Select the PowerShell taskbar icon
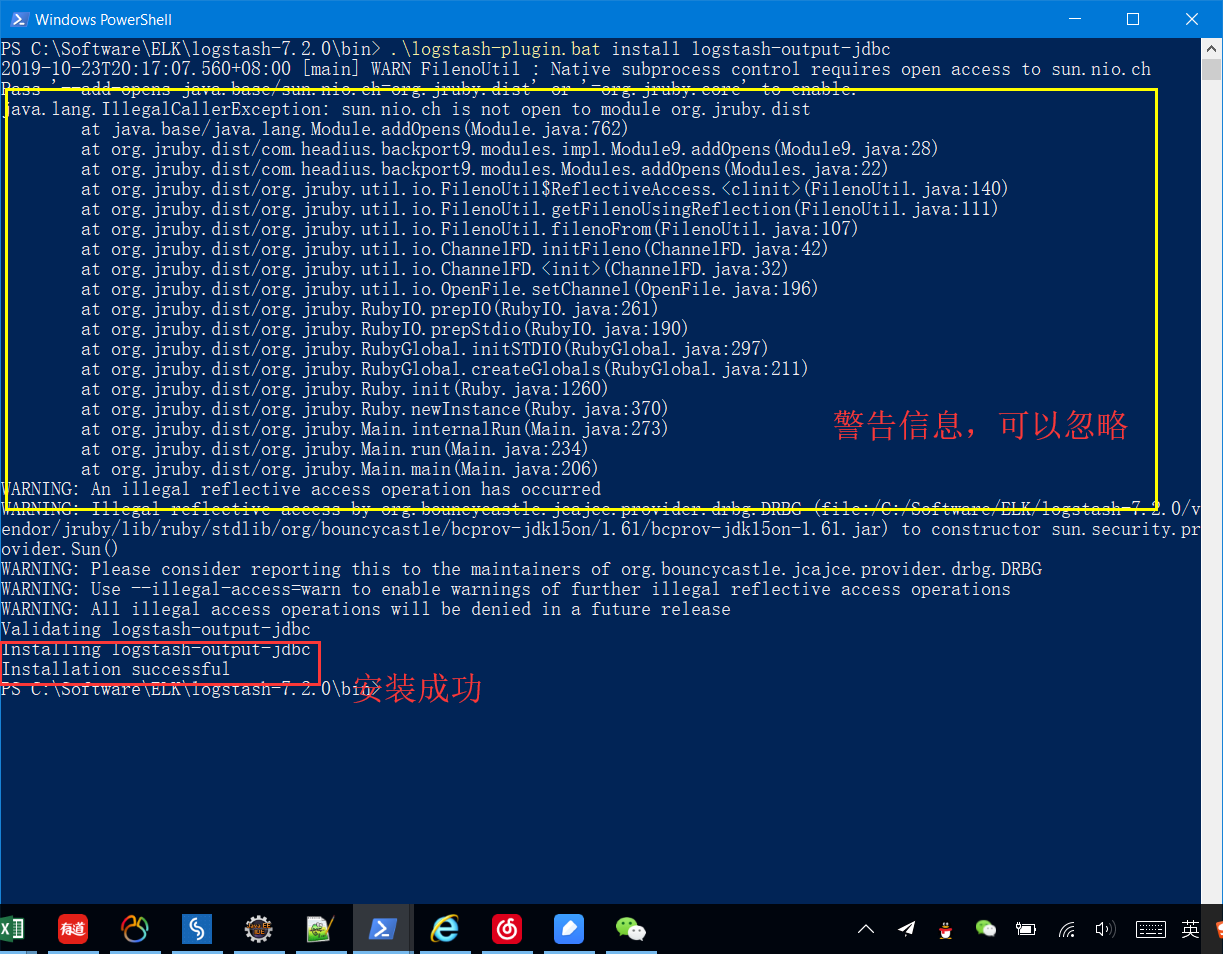This screenshot has height=954, width=1223. click(382, 929)
